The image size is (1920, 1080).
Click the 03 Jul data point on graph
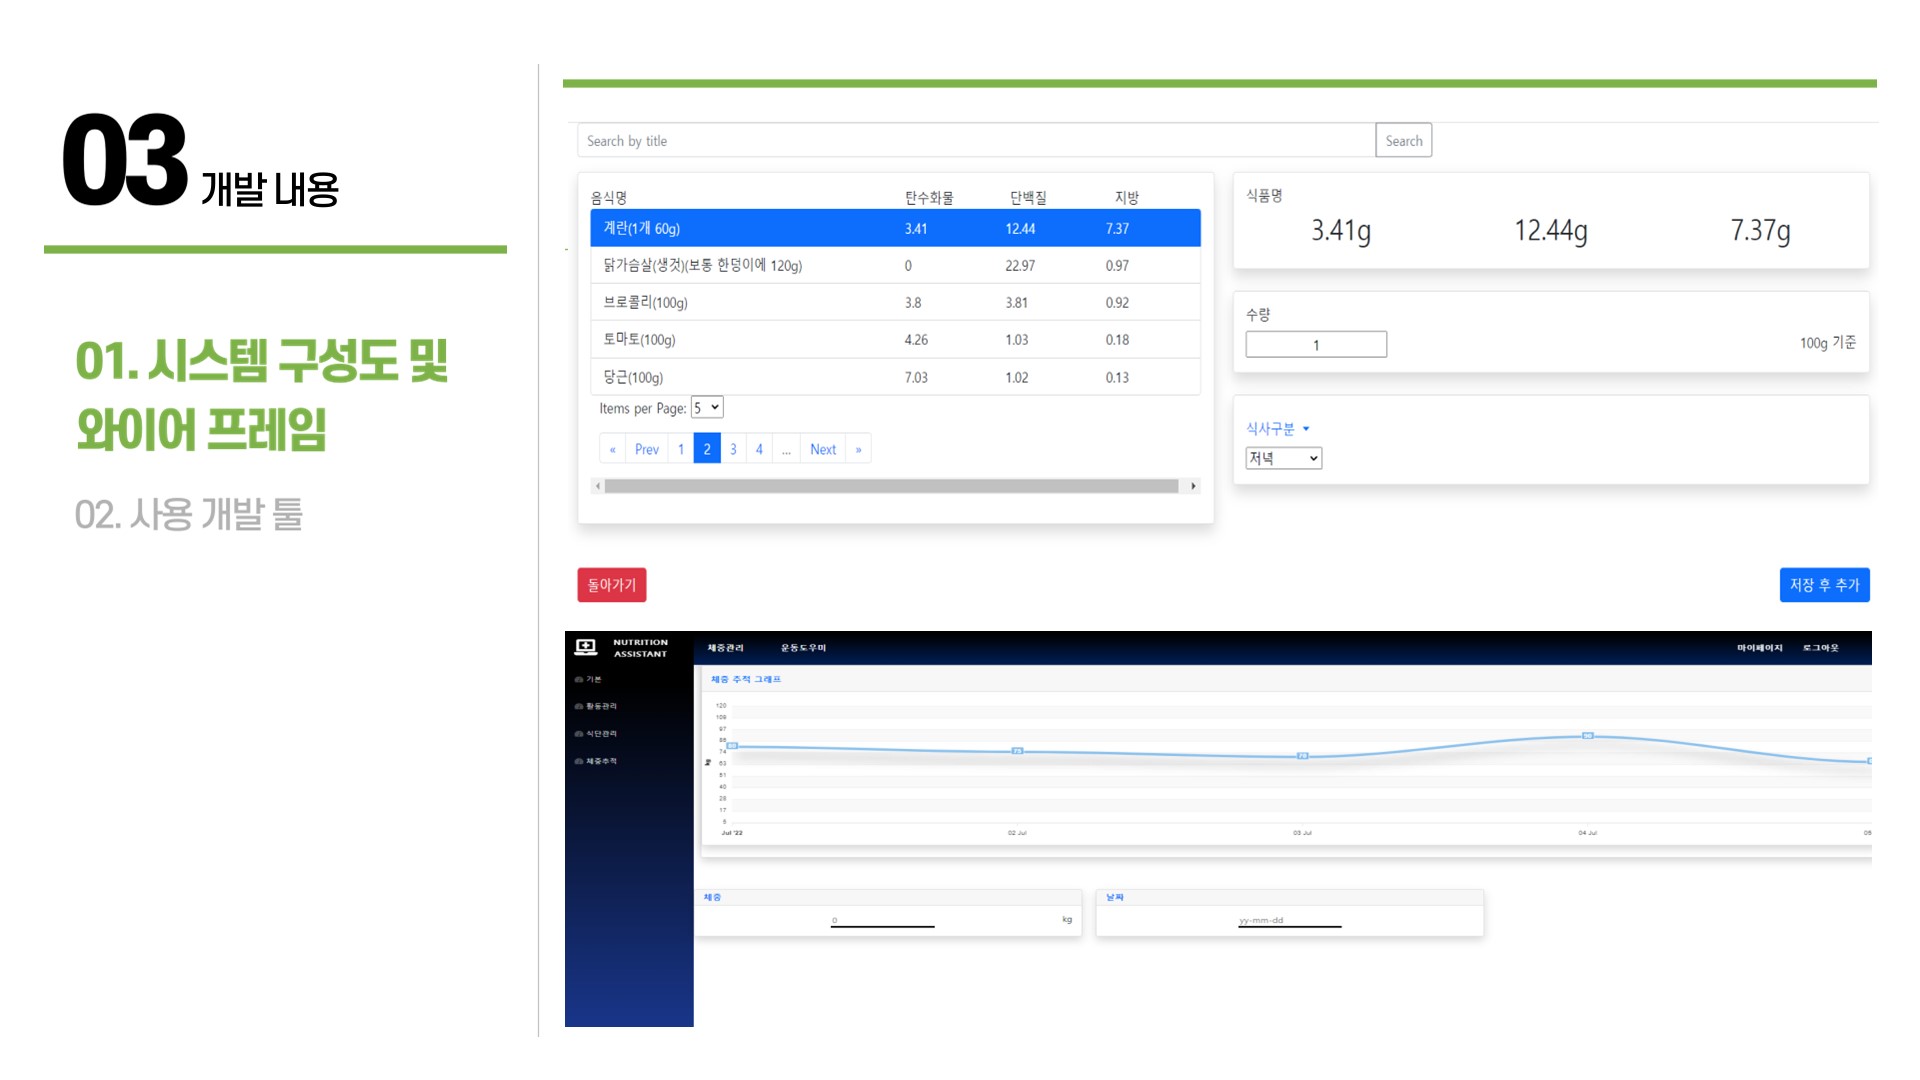pos(1303,756)
